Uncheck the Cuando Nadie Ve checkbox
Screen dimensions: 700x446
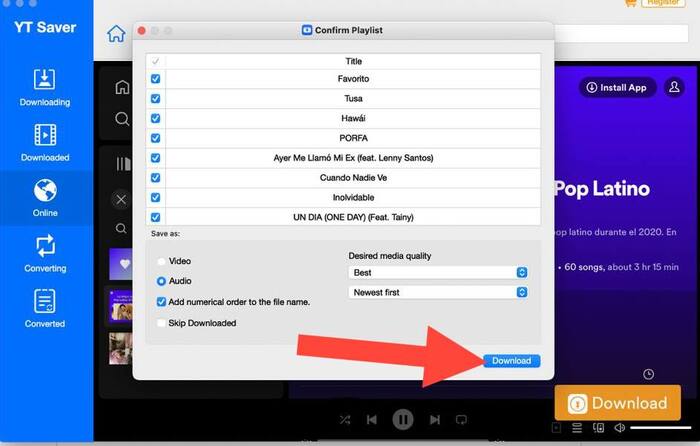[x=155, y=178]
